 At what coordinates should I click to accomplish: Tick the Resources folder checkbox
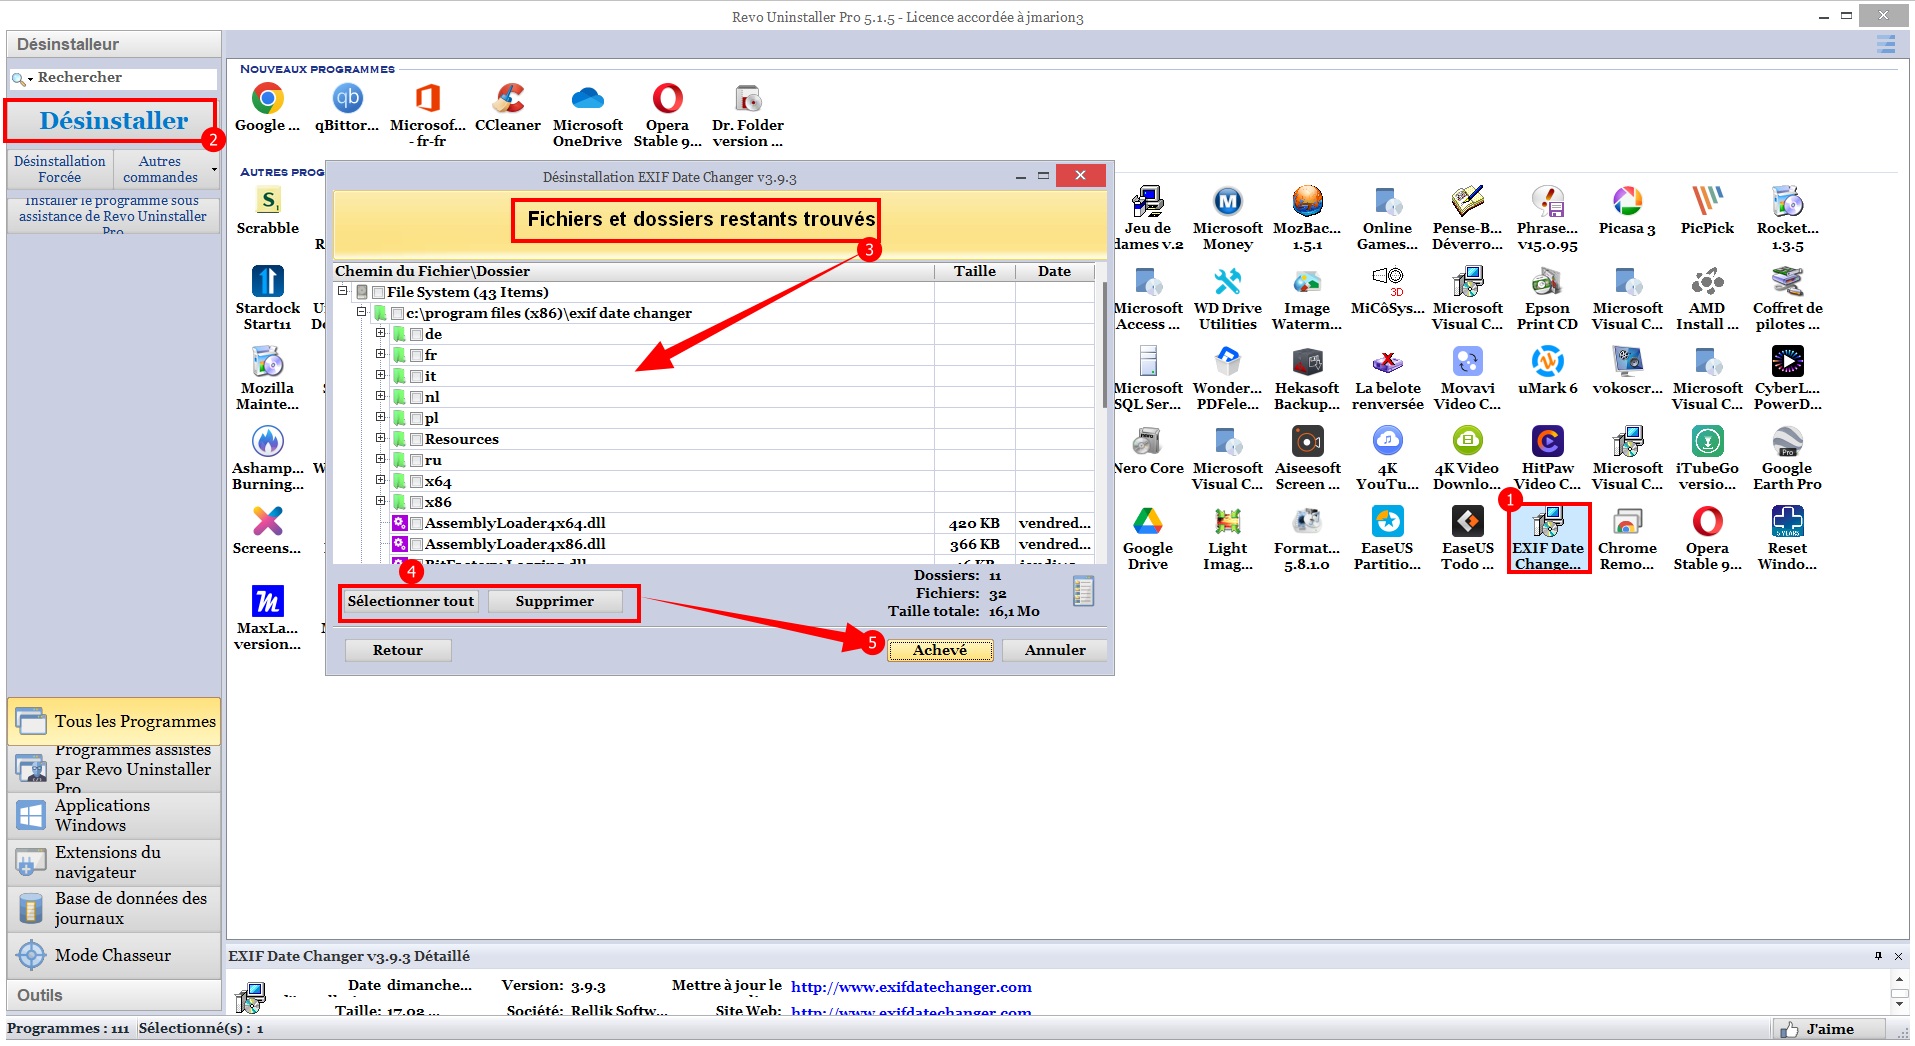(x=417, y=440)
